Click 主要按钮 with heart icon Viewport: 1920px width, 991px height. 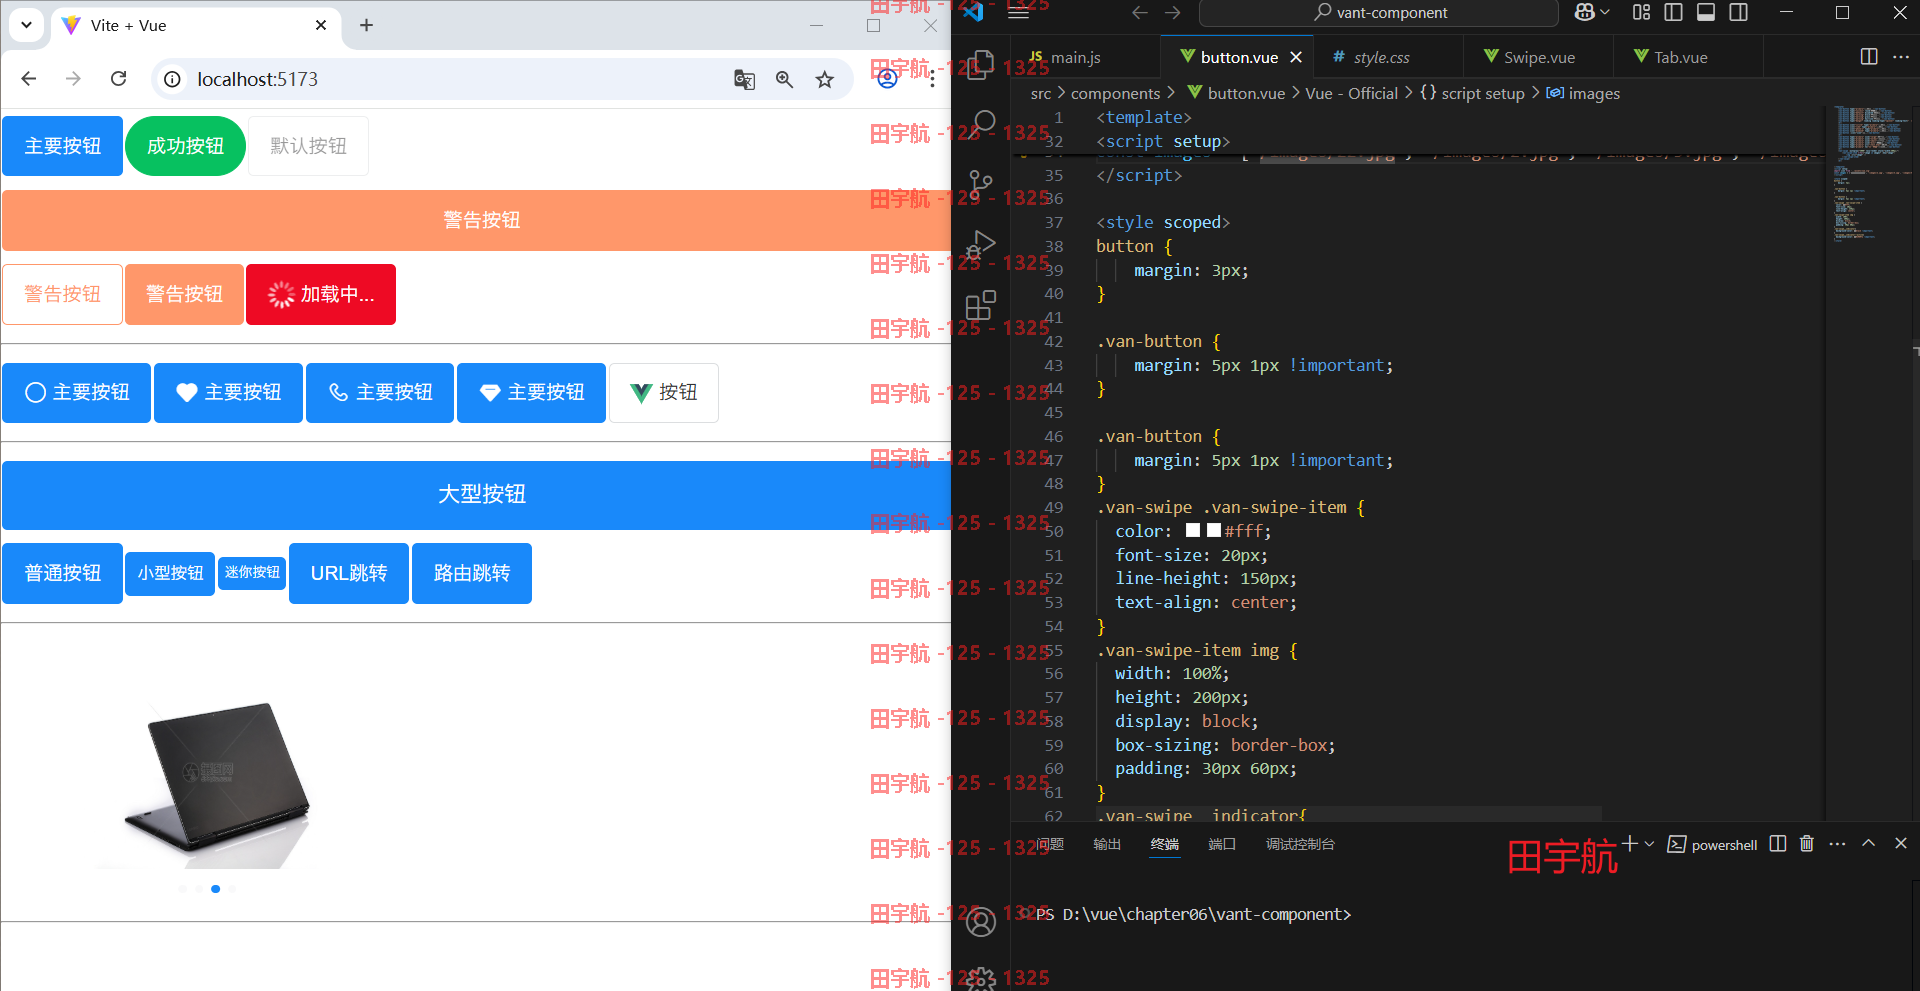228,392
